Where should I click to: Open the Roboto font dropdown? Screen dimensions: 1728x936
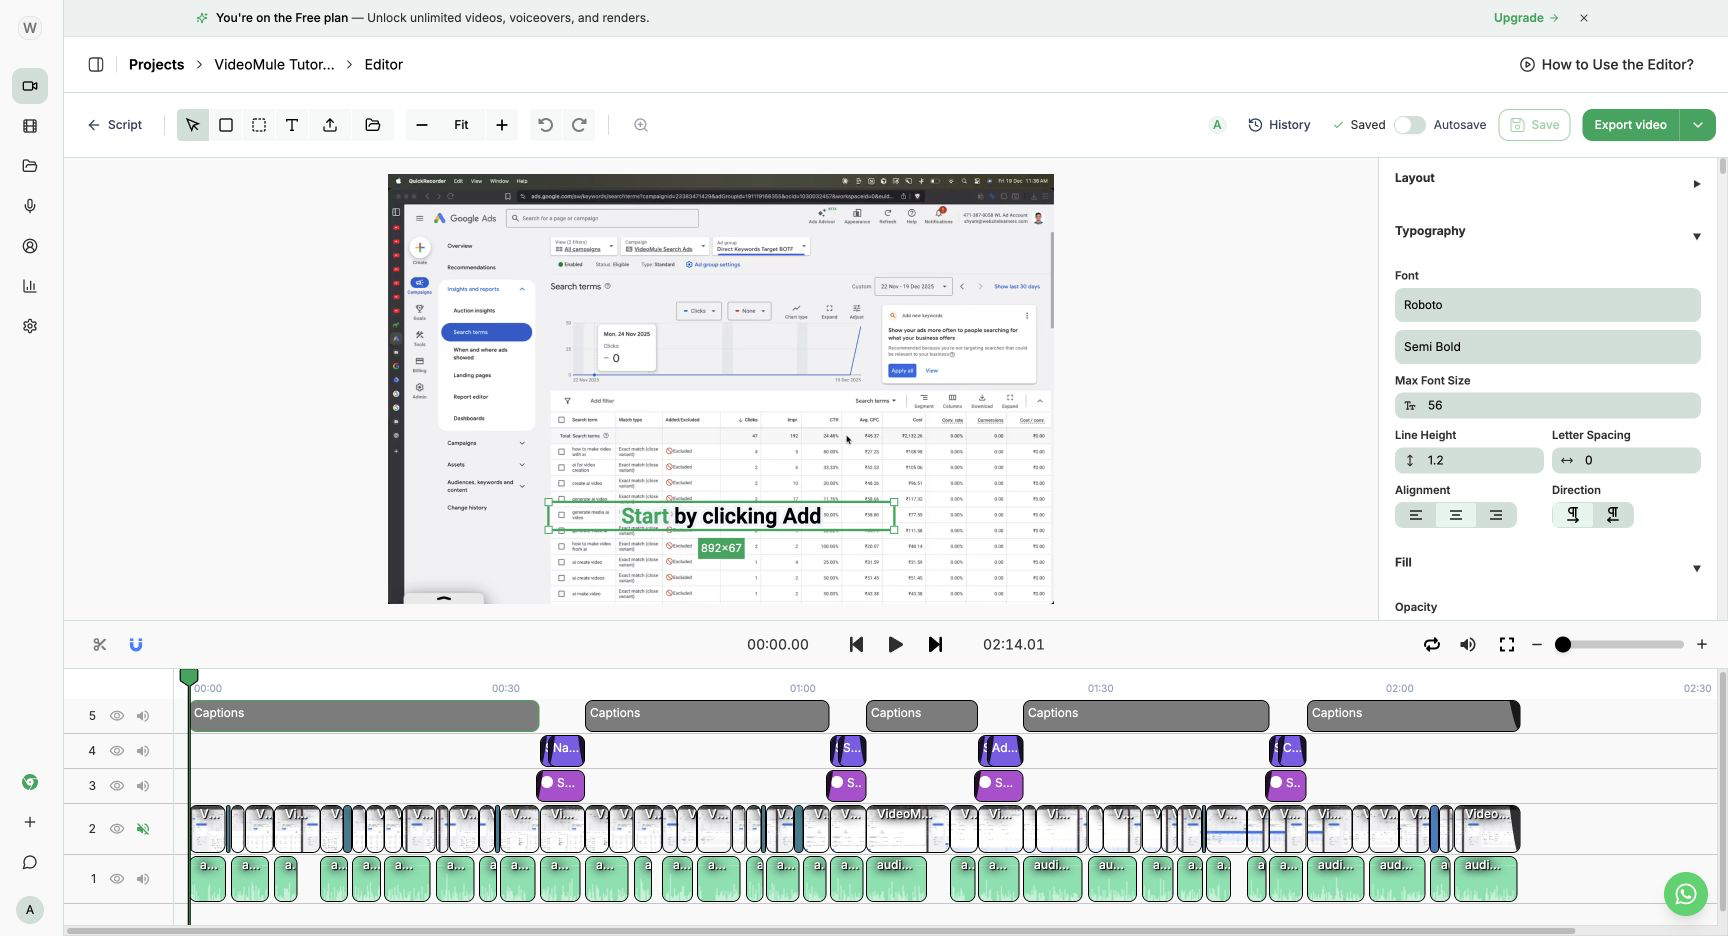(1547, 305)
